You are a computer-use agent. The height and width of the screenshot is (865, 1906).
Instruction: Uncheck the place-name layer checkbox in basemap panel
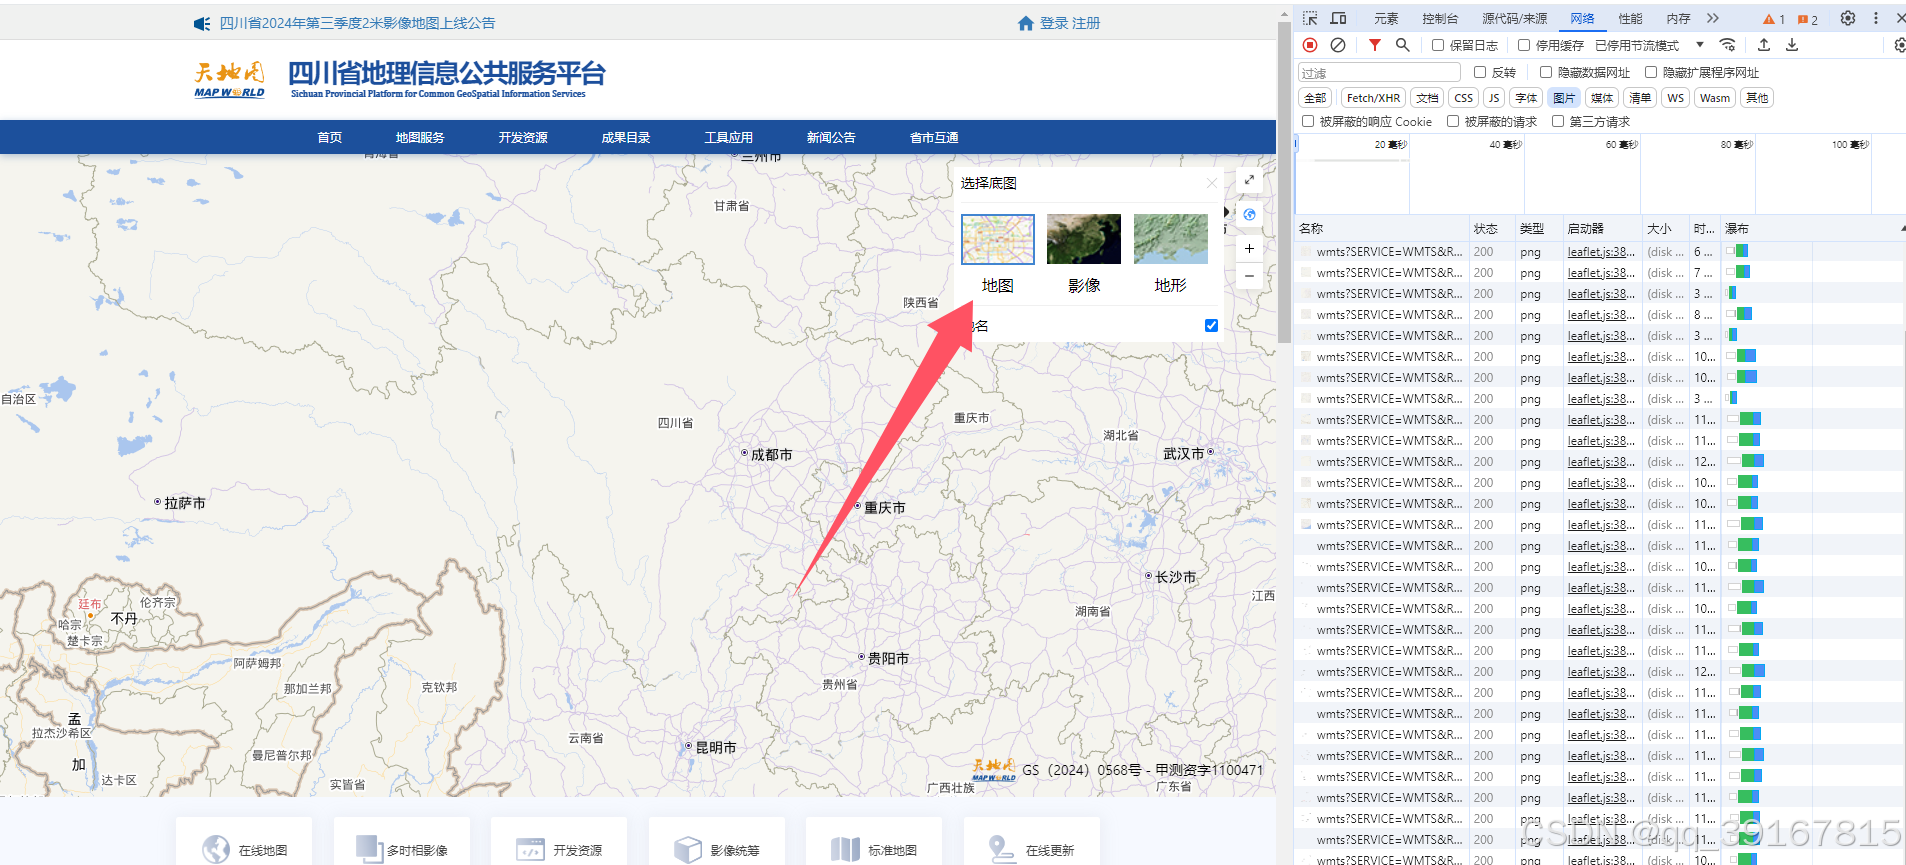[x=1211, y=325]
